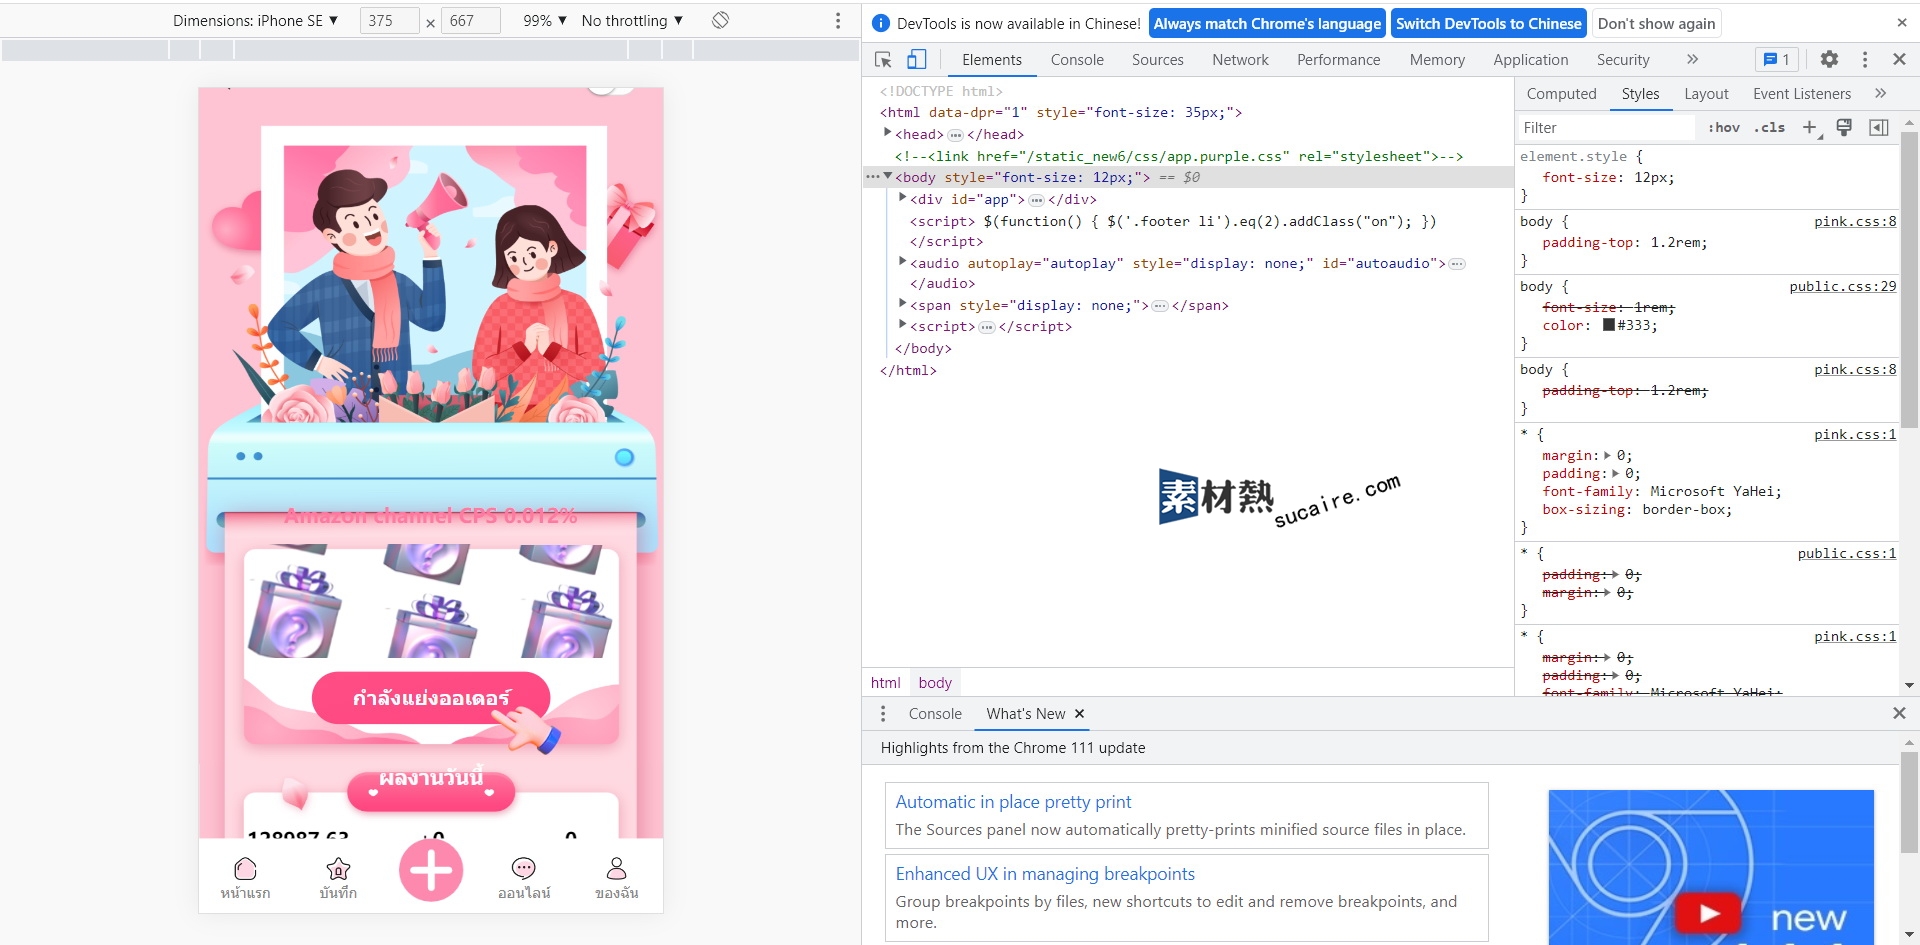Open DevTools settings gear
The image size is (1920, 945).
(x=1829, y=60)
